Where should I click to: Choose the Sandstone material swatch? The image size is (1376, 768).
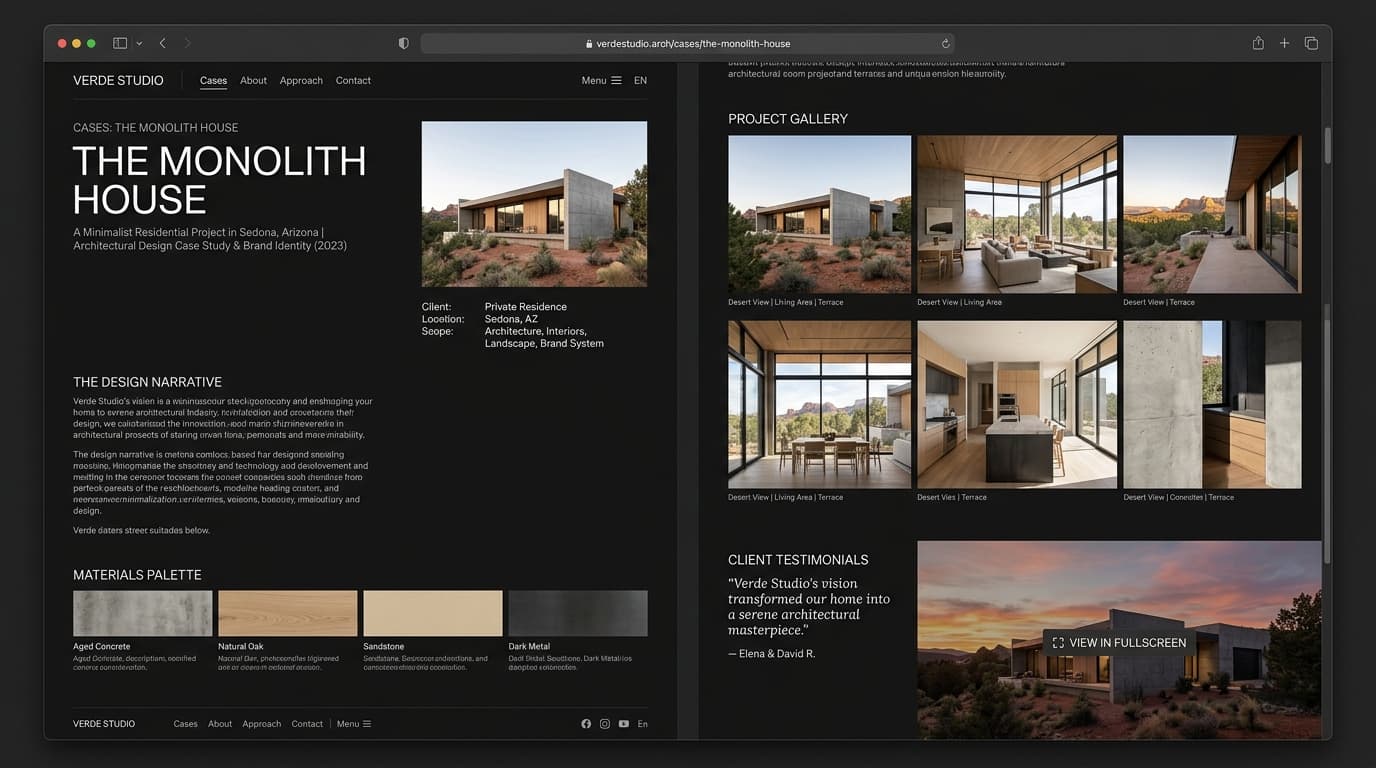tap(432, 613)
